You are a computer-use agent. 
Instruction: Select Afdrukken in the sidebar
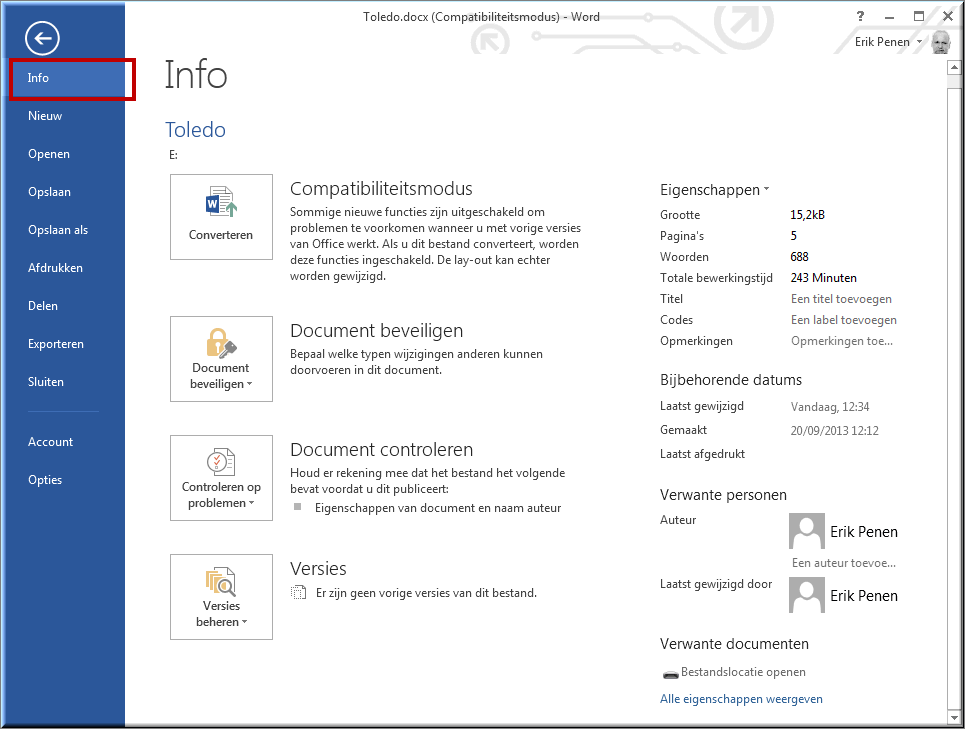click(55, 268)
